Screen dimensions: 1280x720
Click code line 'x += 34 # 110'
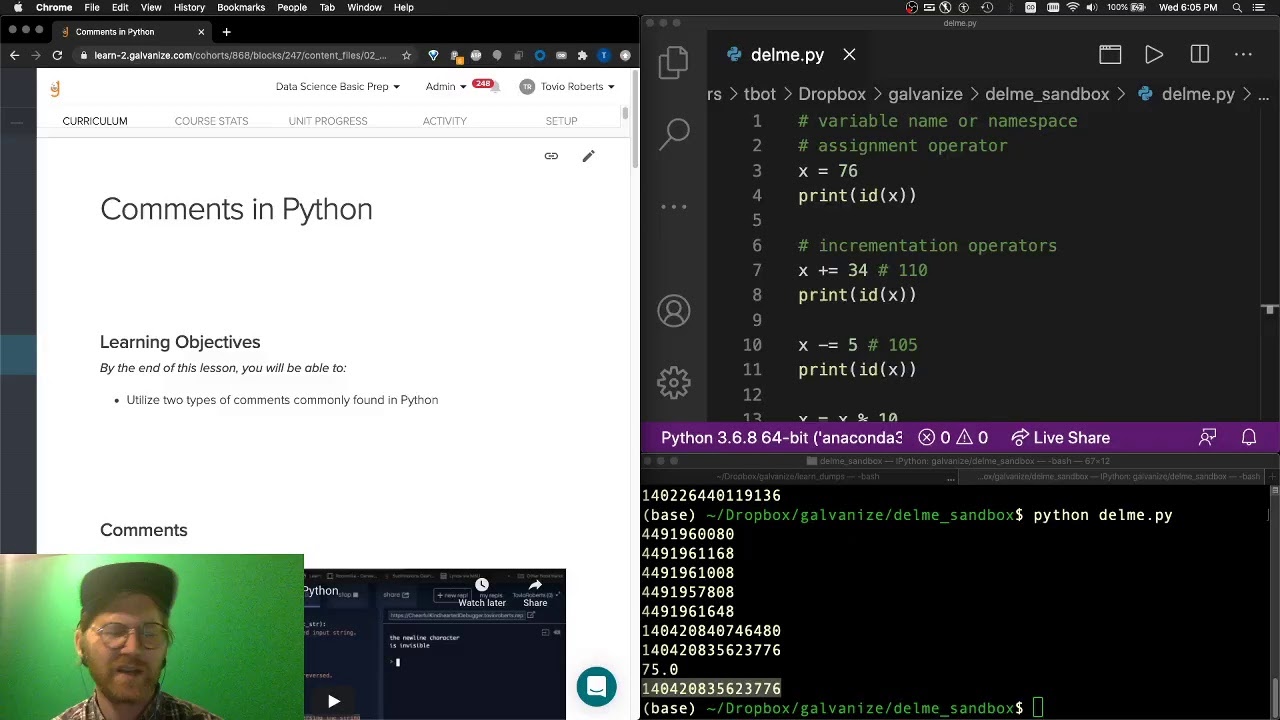pyautogui.click(x=862, y=270)
